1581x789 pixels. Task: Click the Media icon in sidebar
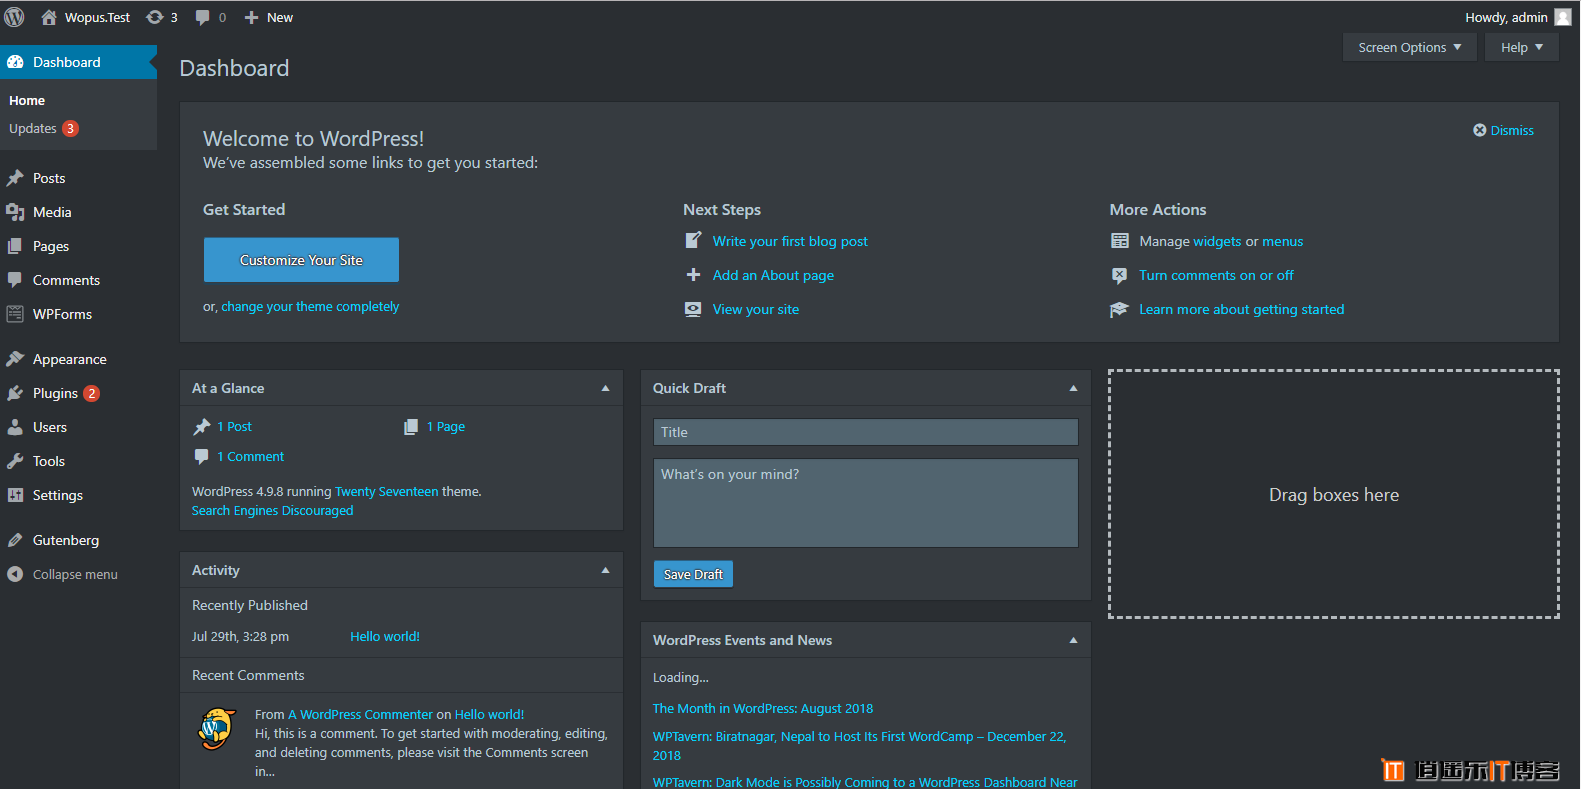(15, 212)
